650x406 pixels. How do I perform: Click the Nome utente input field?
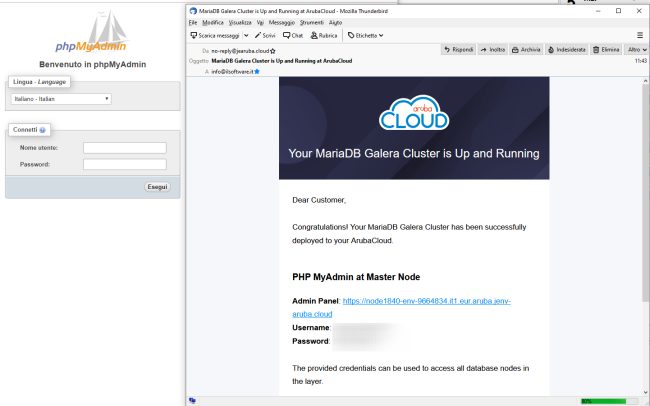125,148
